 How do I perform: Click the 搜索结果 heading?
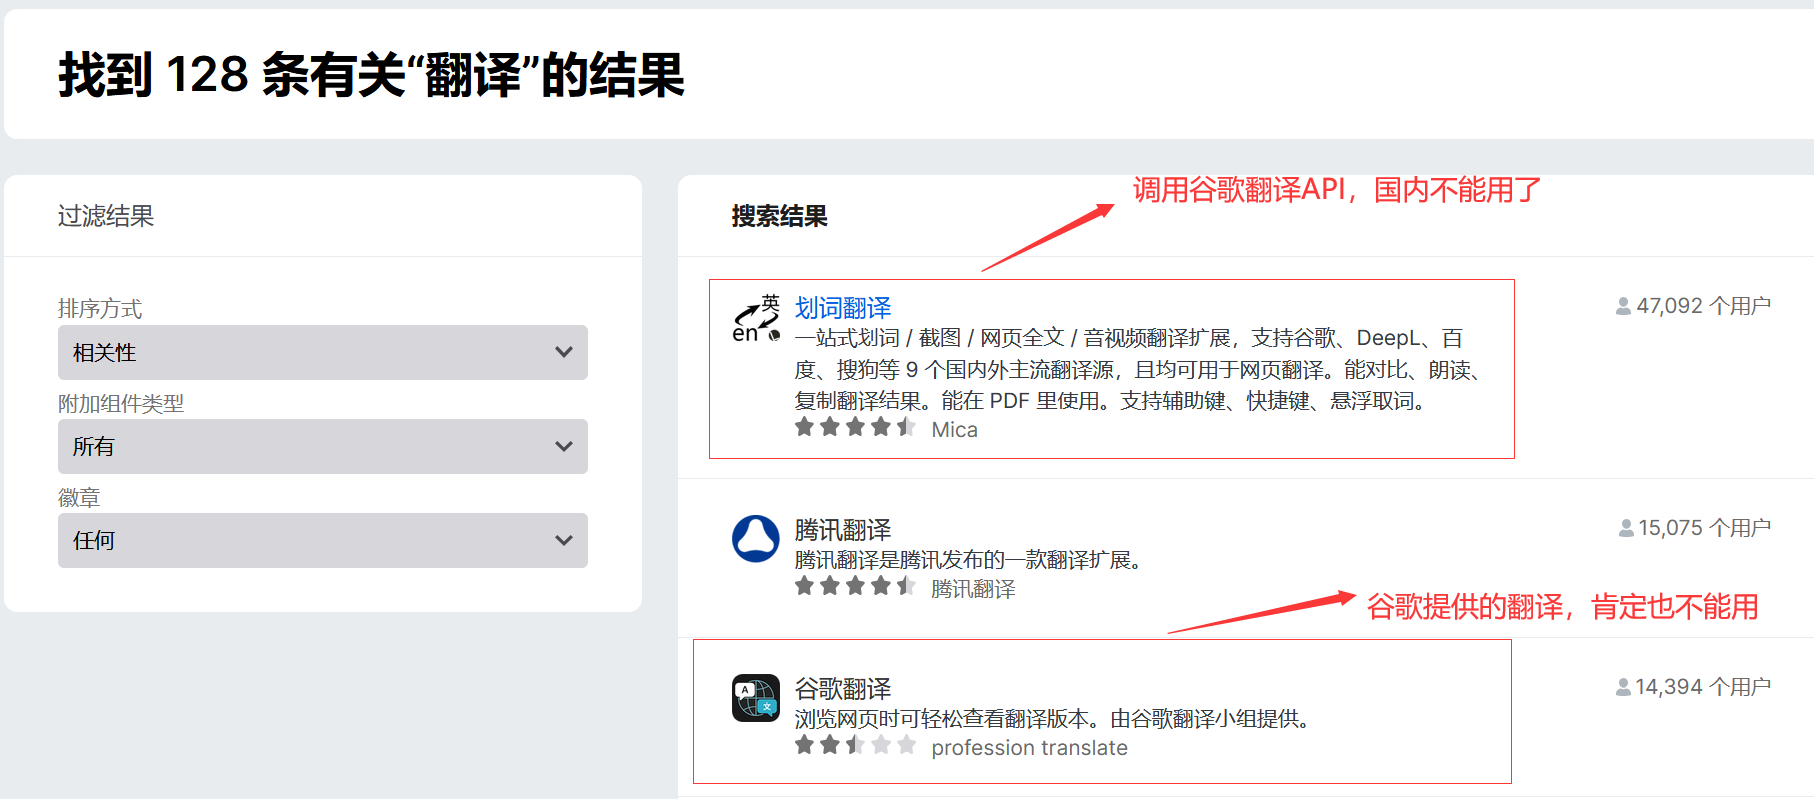tap(779, 217)
